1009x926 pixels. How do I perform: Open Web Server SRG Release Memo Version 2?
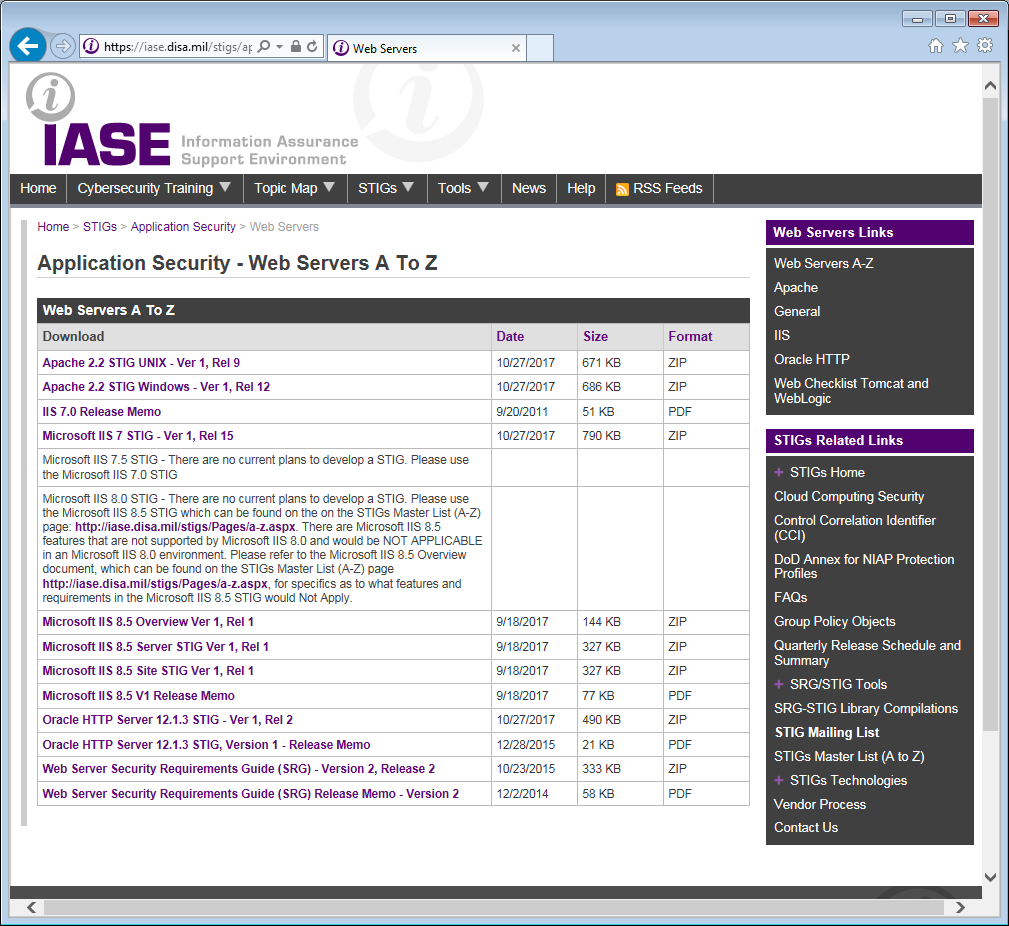251,794
